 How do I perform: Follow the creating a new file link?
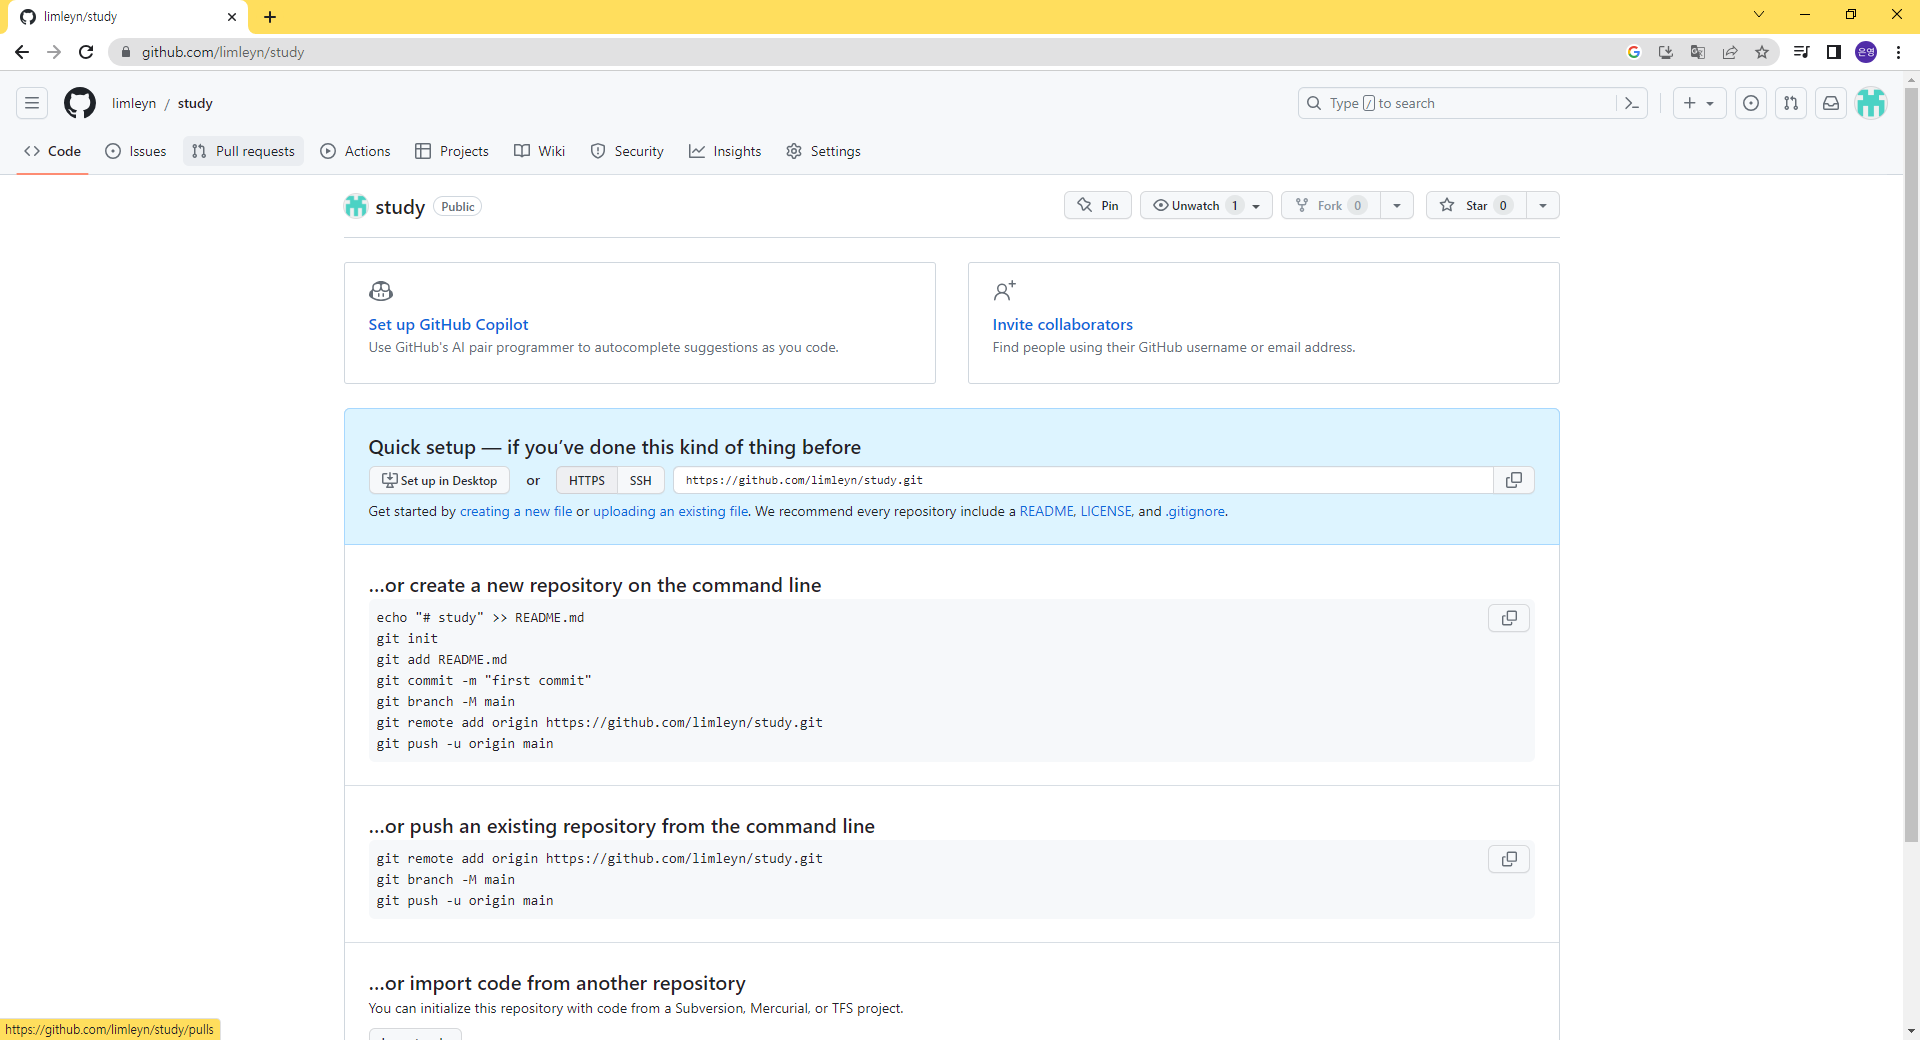(x=516, y=511)
